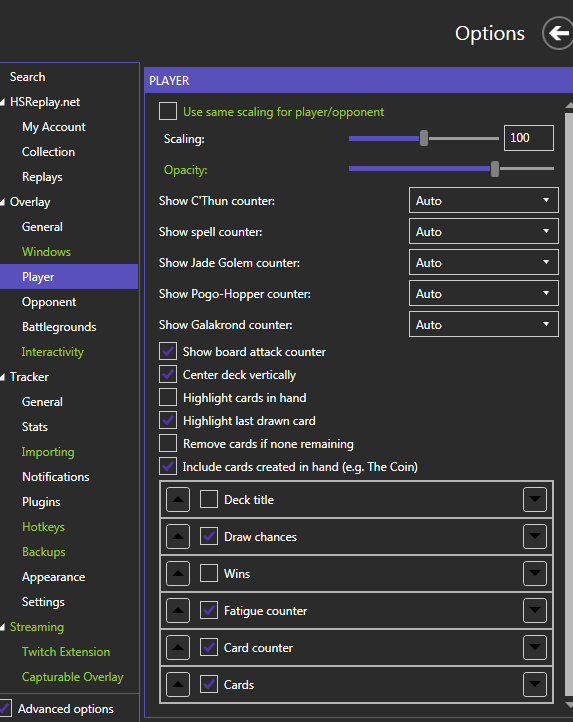Open Search in the sidebar
The height and width of the screenshot is (722, 573).
point(28,77)
